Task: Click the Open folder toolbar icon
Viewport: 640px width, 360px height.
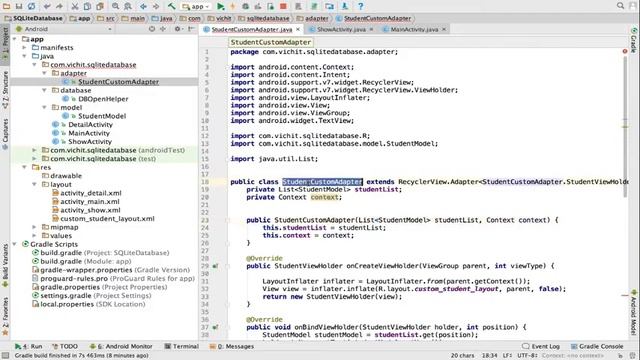Action: click(7, 6)
